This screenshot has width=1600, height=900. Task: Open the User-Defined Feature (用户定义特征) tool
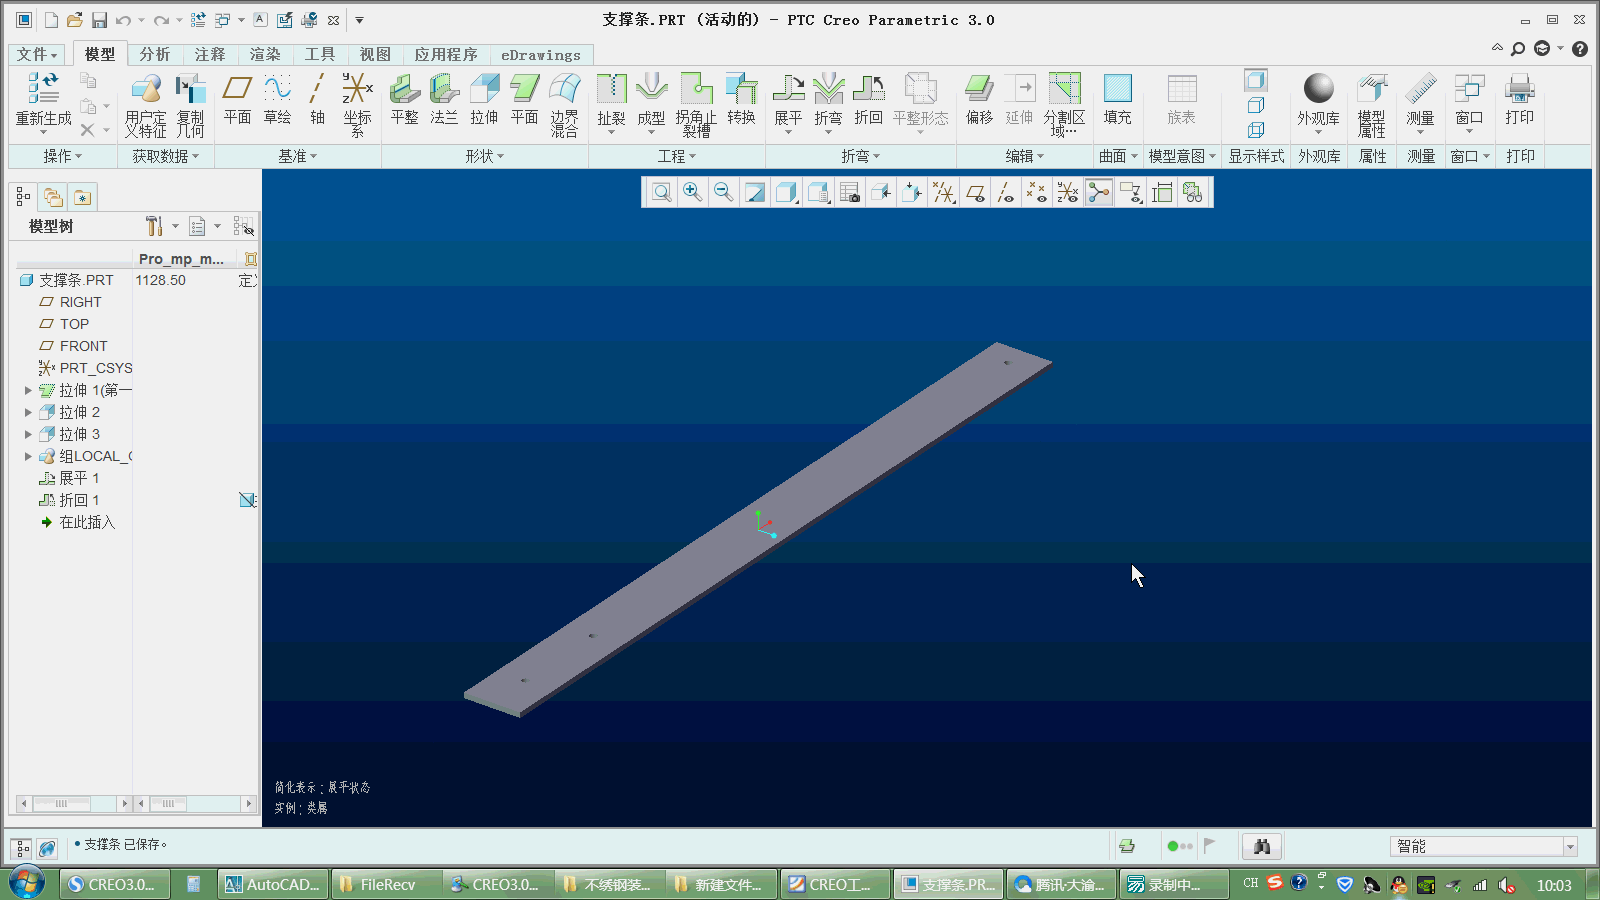click(x=146, y=103)
